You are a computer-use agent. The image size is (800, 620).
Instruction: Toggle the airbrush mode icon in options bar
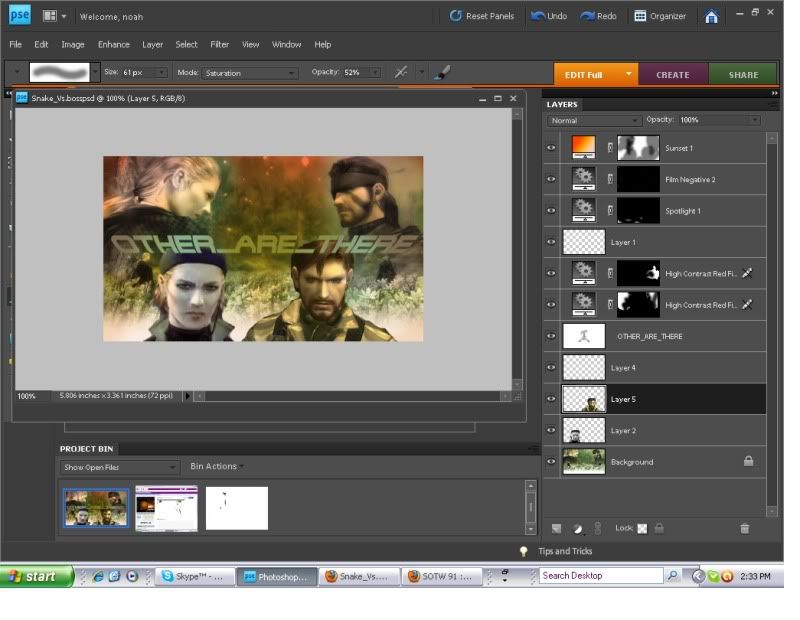click(401, 72)
